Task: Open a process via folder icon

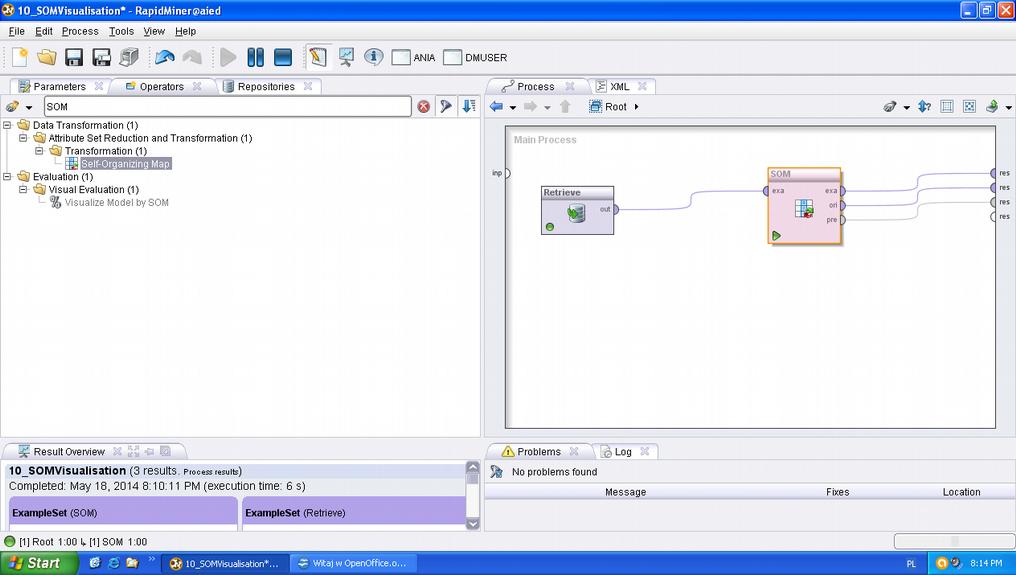Action: pos(47,57)
